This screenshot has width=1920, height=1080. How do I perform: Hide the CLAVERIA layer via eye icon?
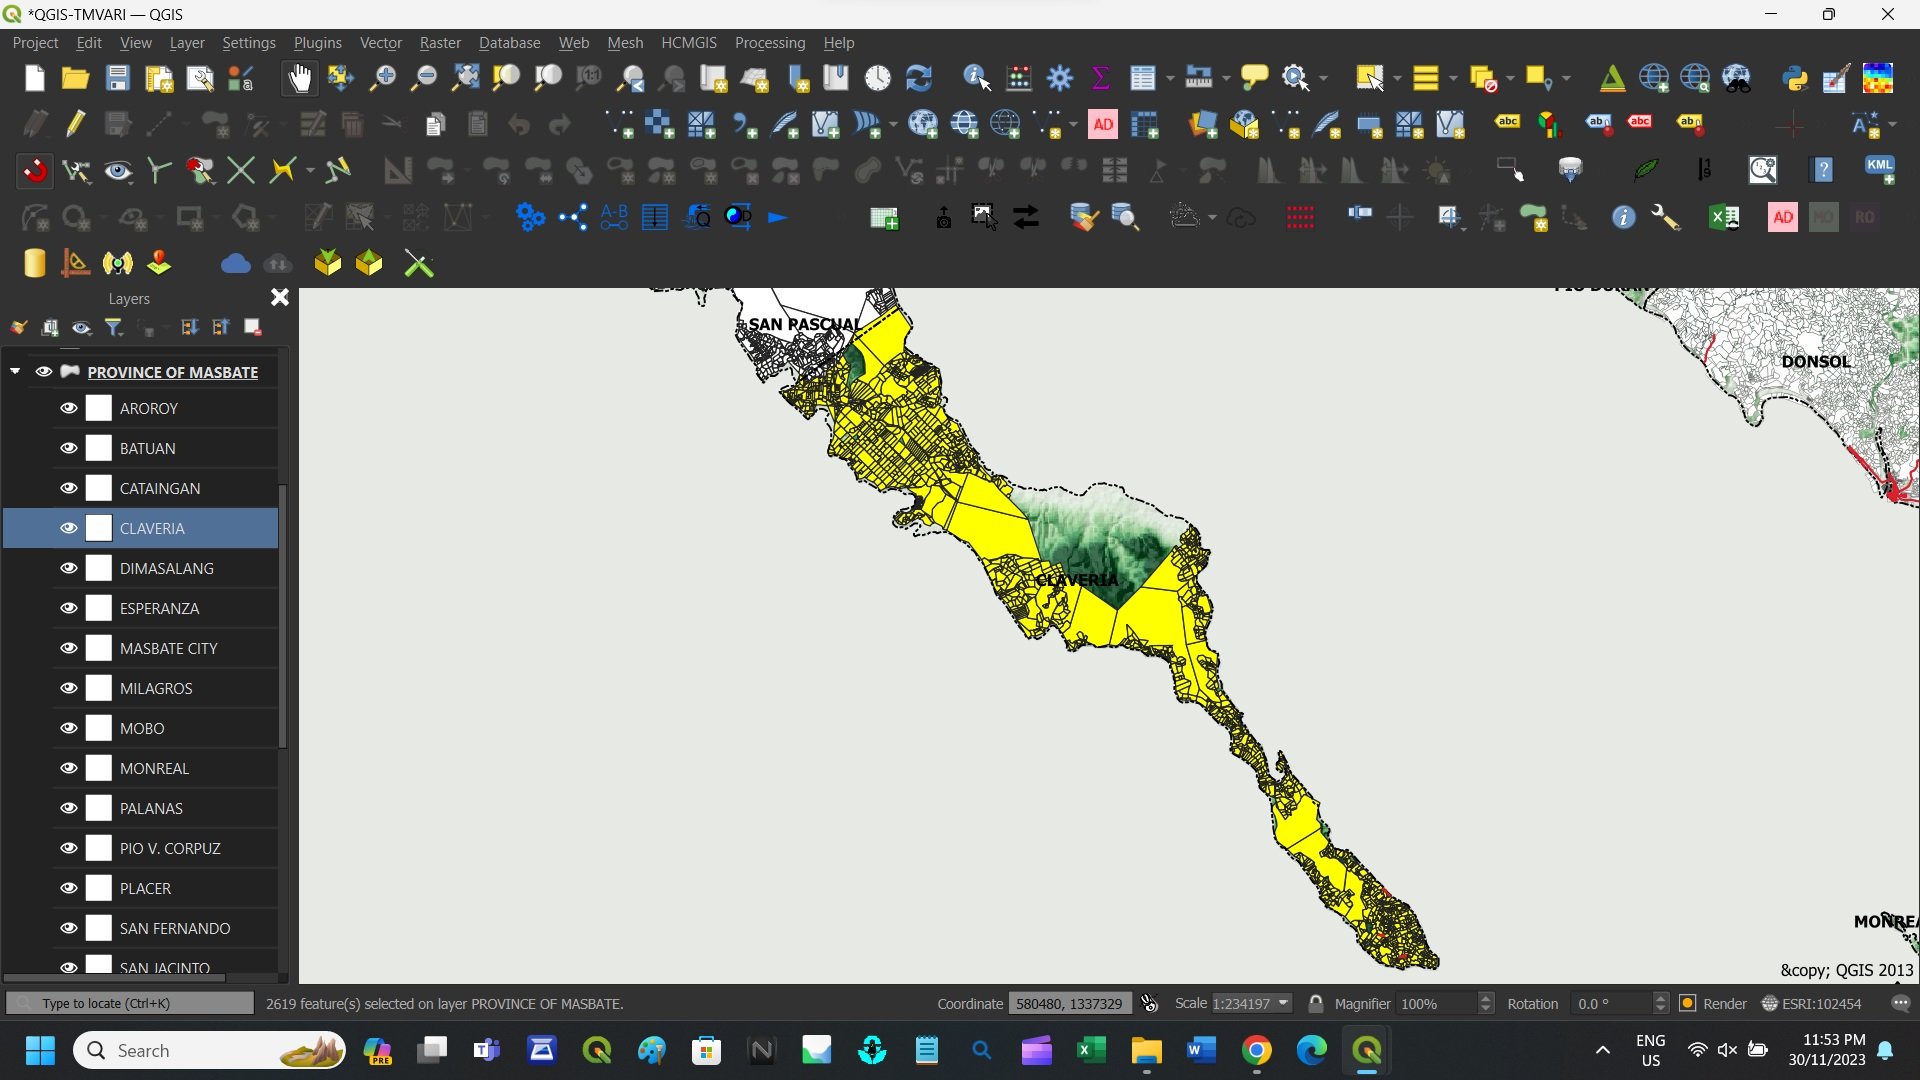coord(69,528)
